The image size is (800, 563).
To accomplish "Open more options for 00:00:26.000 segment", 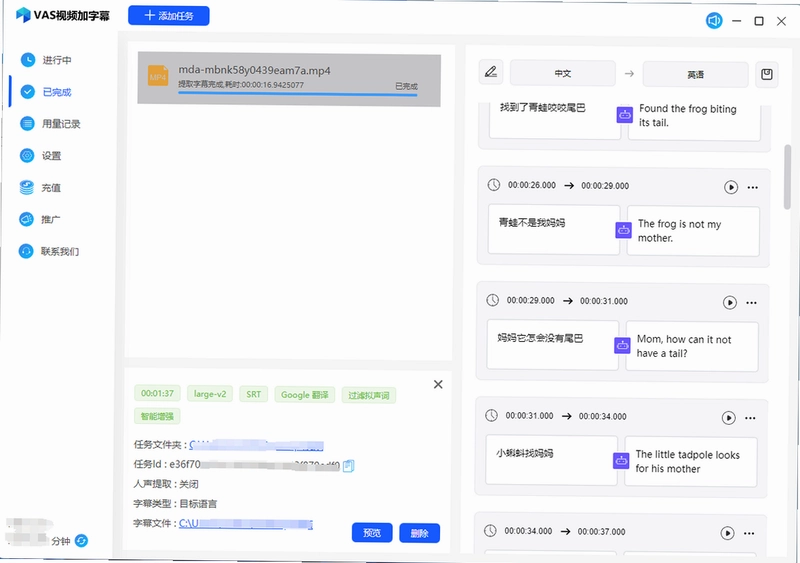I will 753,187.
